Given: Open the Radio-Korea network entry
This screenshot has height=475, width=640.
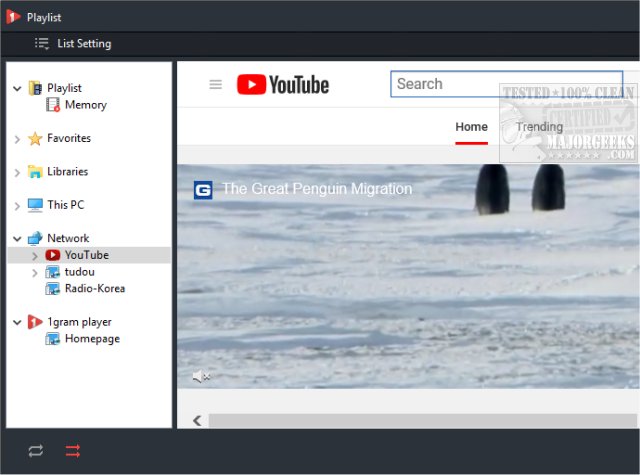Looking at the screenshot, I should pos(94,289).
